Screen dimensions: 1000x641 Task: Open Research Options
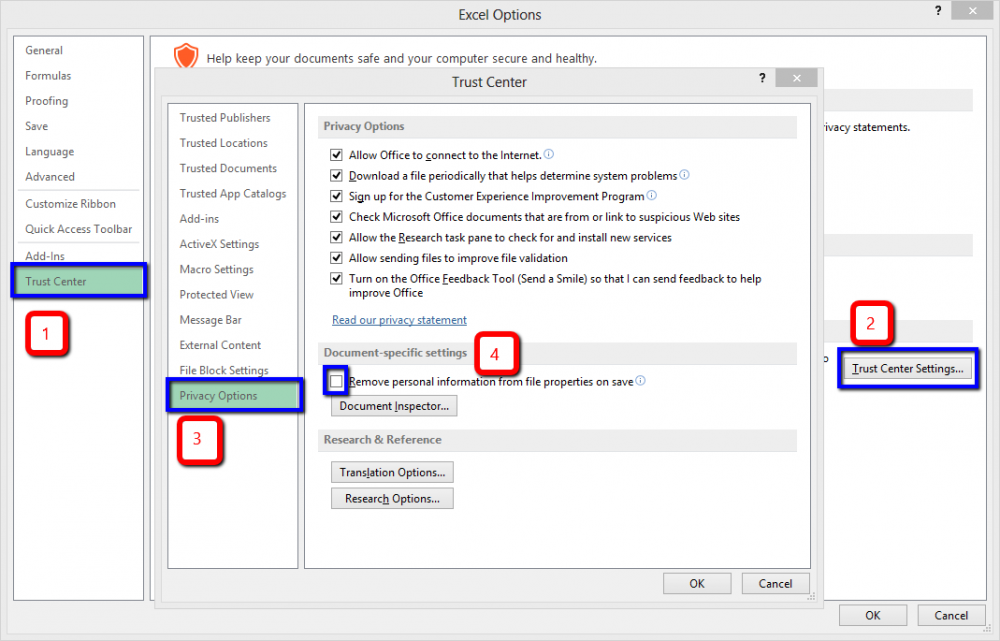pyautogui.click(x=392, y=499)
